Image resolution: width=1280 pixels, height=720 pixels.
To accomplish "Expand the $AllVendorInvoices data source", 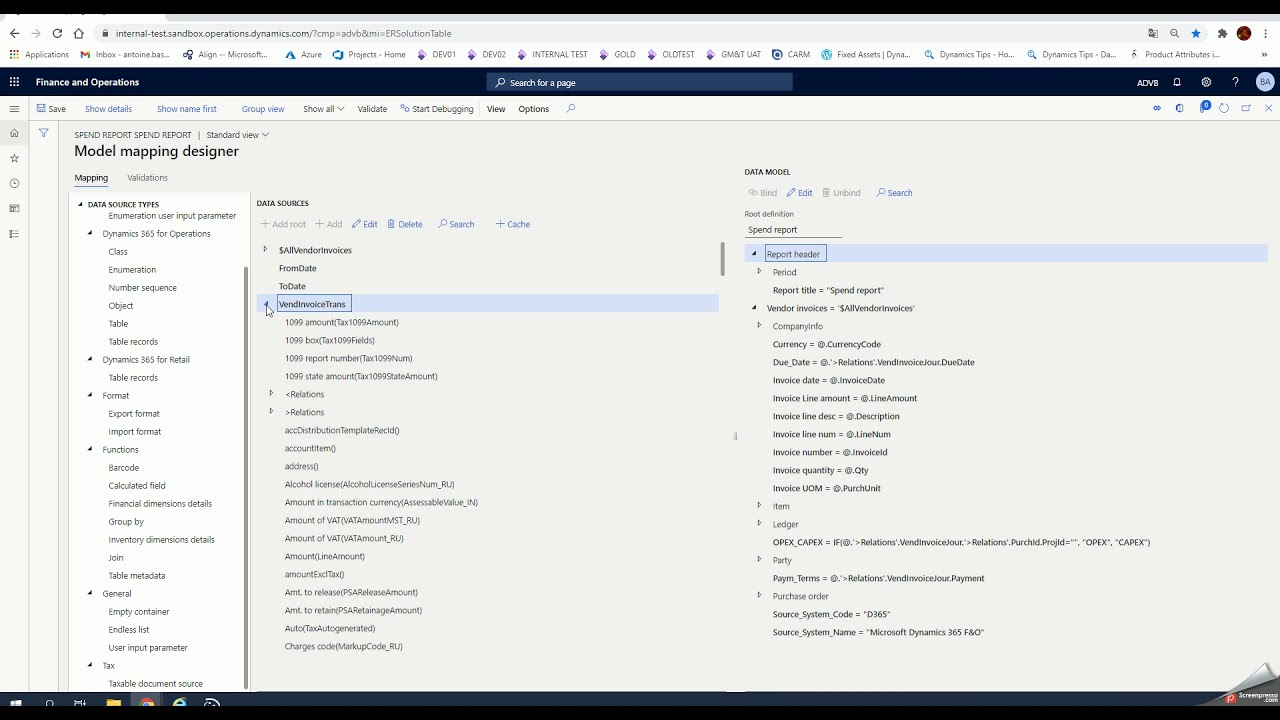I will click(x=265, y=249).
